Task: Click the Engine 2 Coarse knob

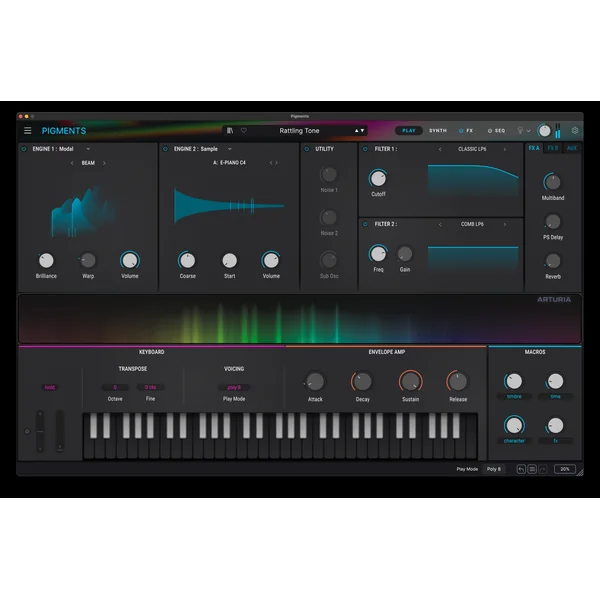Action: [187, 261]
